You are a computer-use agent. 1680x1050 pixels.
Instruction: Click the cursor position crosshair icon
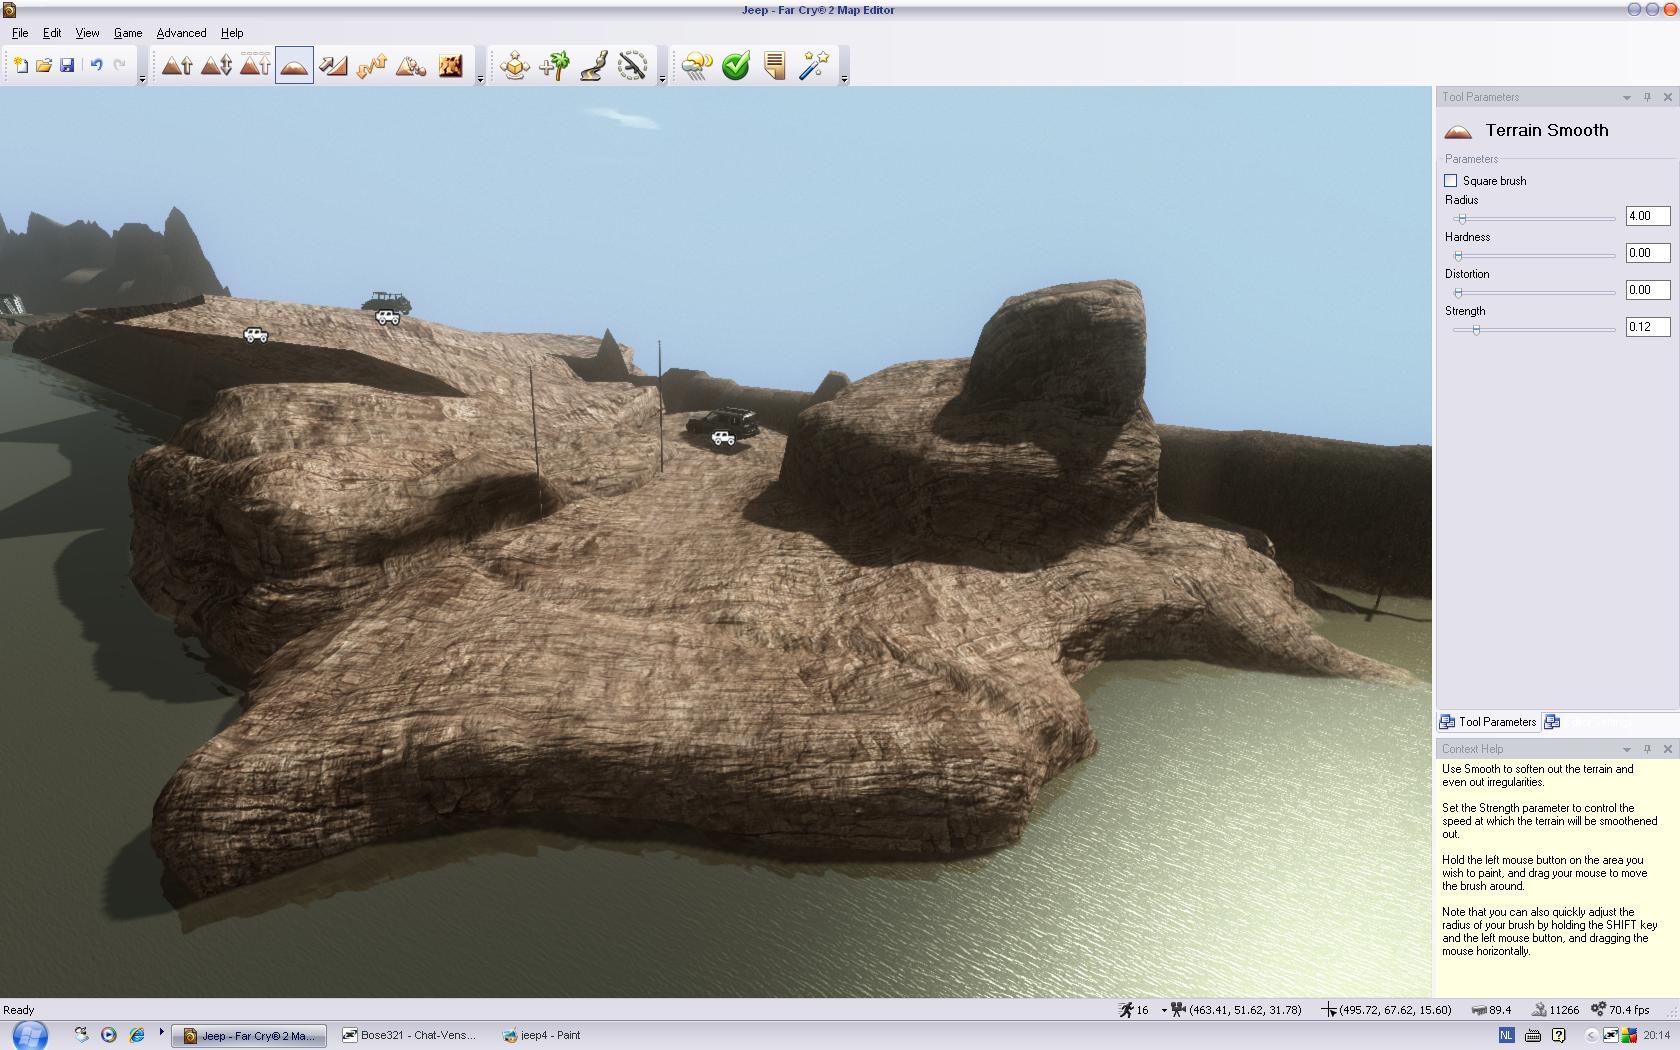click(1329, 1010)
